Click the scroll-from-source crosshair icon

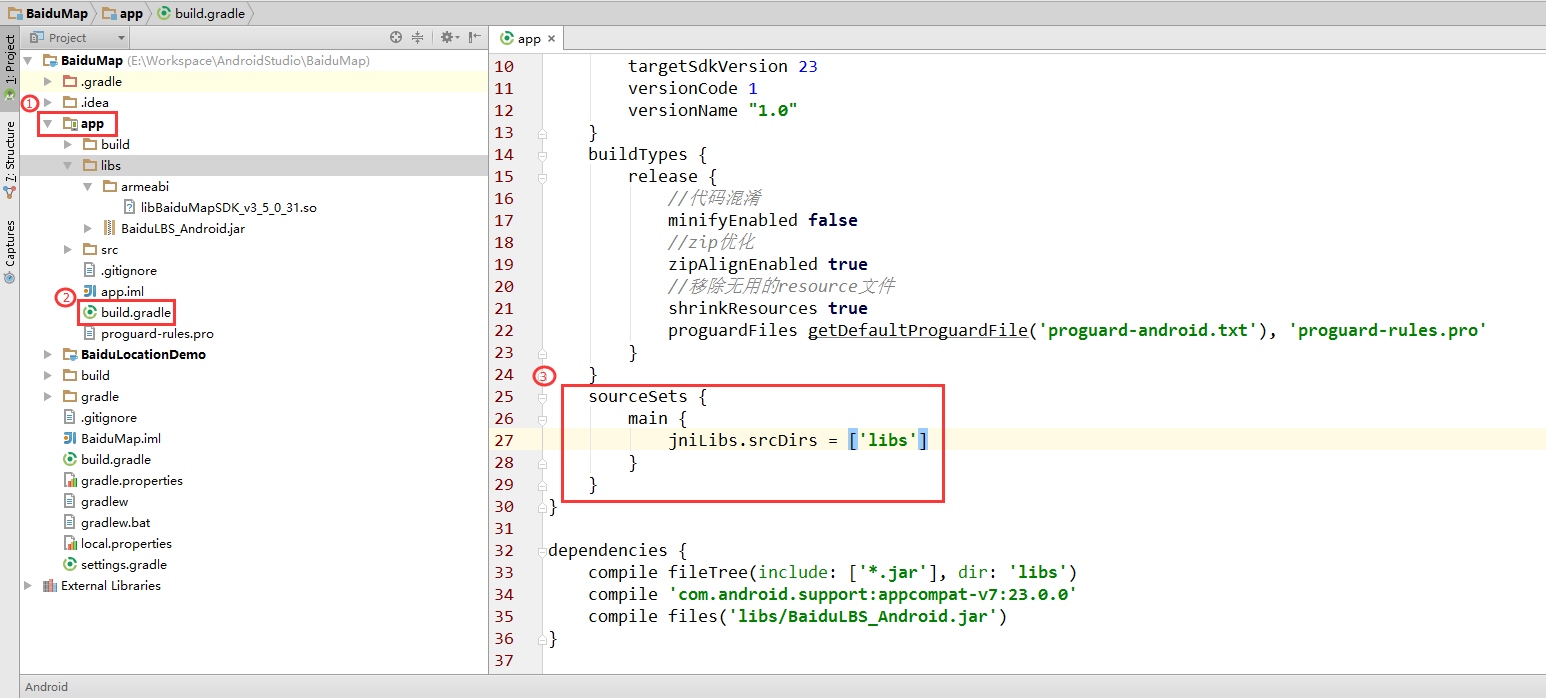pyautogui.click(x=396, y=37)
